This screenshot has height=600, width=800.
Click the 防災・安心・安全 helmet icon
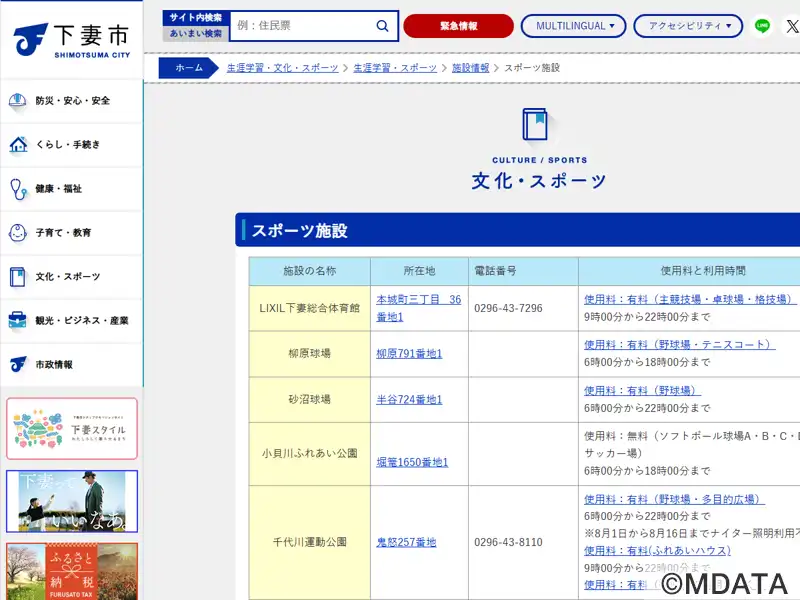click(x=18, y=101)
